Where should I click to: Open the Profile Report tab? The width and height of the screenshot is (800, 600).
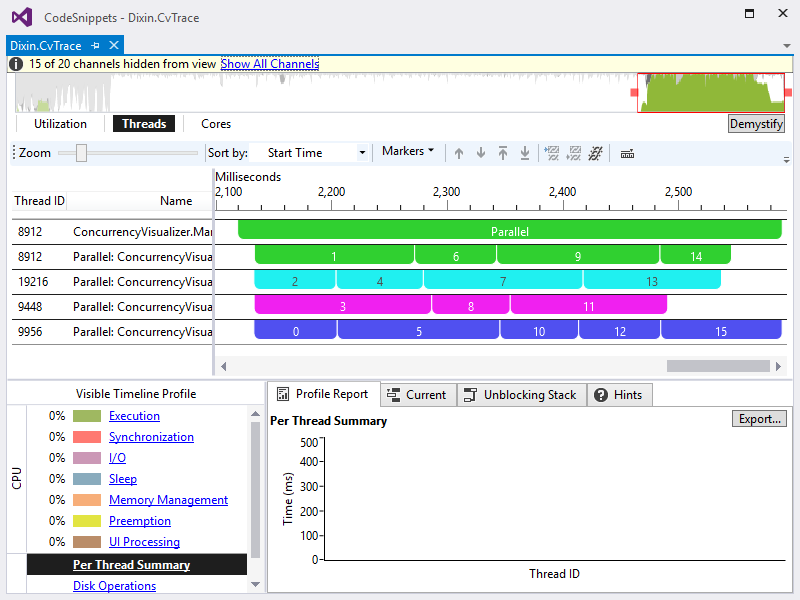pos(323,394)
